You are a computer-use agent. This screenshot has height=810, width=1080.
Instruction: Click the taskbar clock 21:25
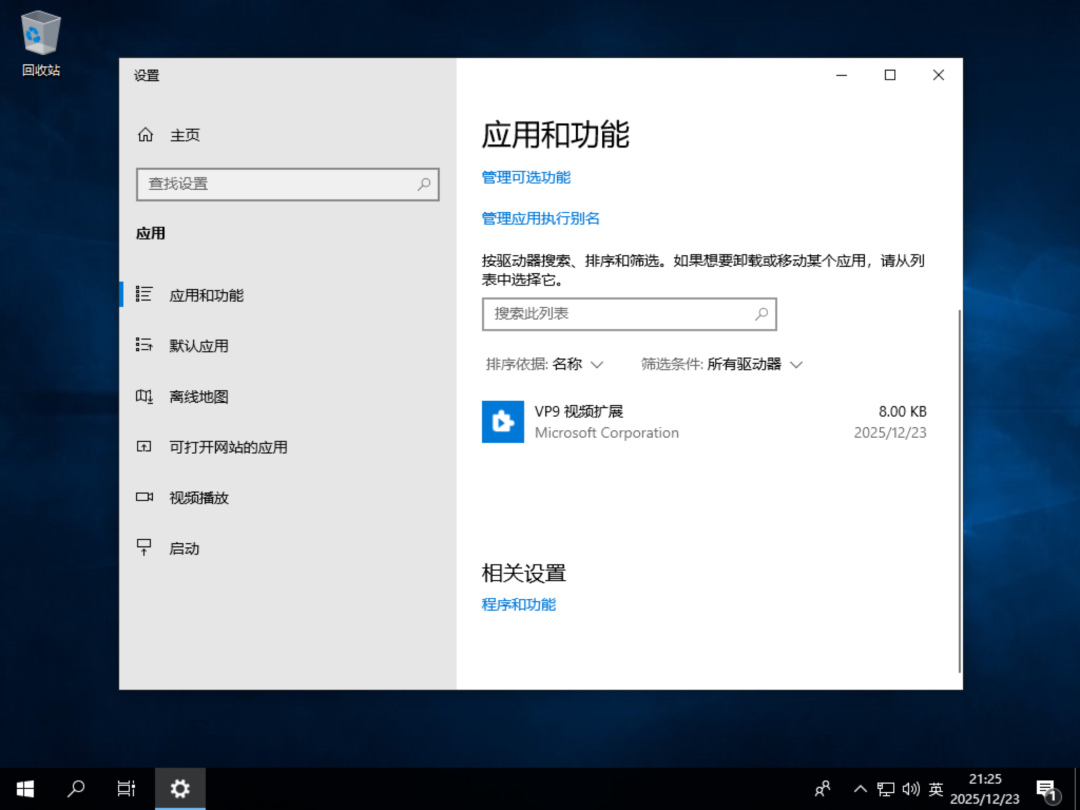pyautogui.click(x=985, y=779)
